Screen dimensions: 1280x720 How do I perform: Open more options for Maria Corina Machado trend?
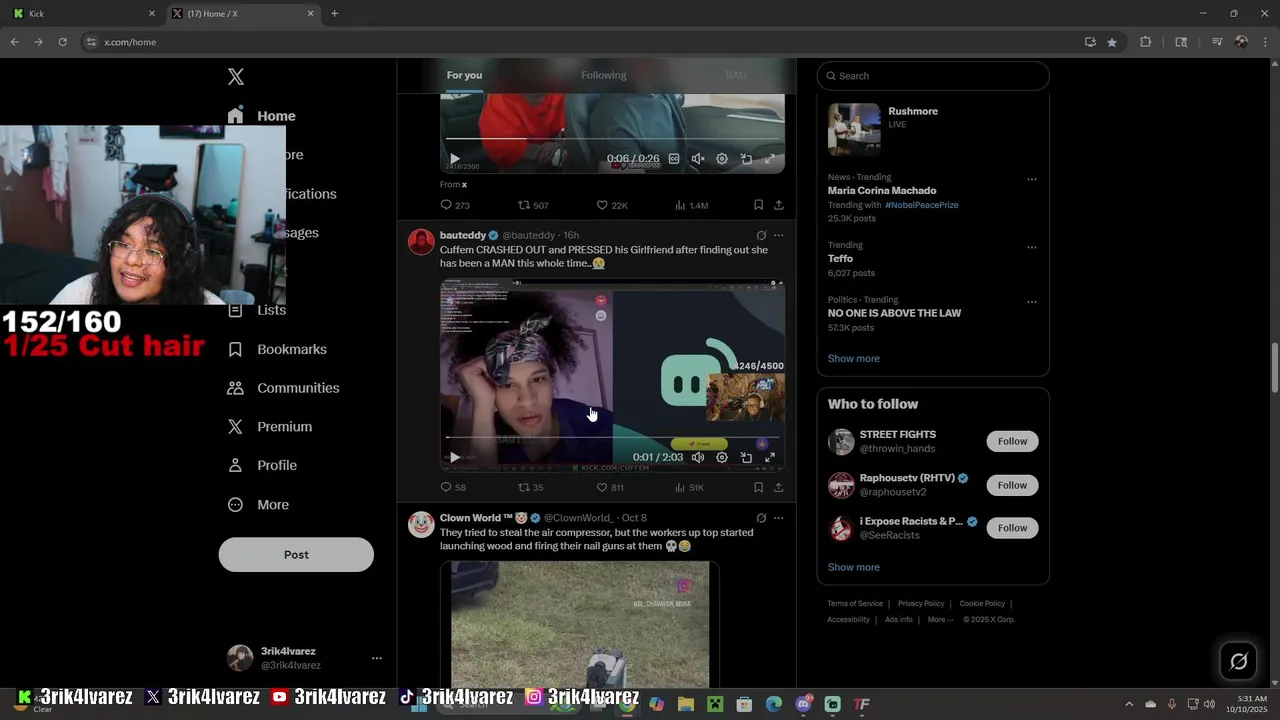pyautogui.click(x=1032, y=180)
